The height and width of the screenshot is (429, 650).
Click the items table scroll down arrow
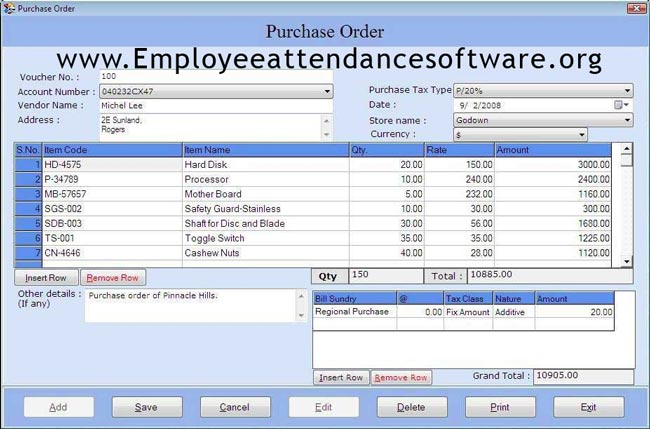click(x=626, y=261)
